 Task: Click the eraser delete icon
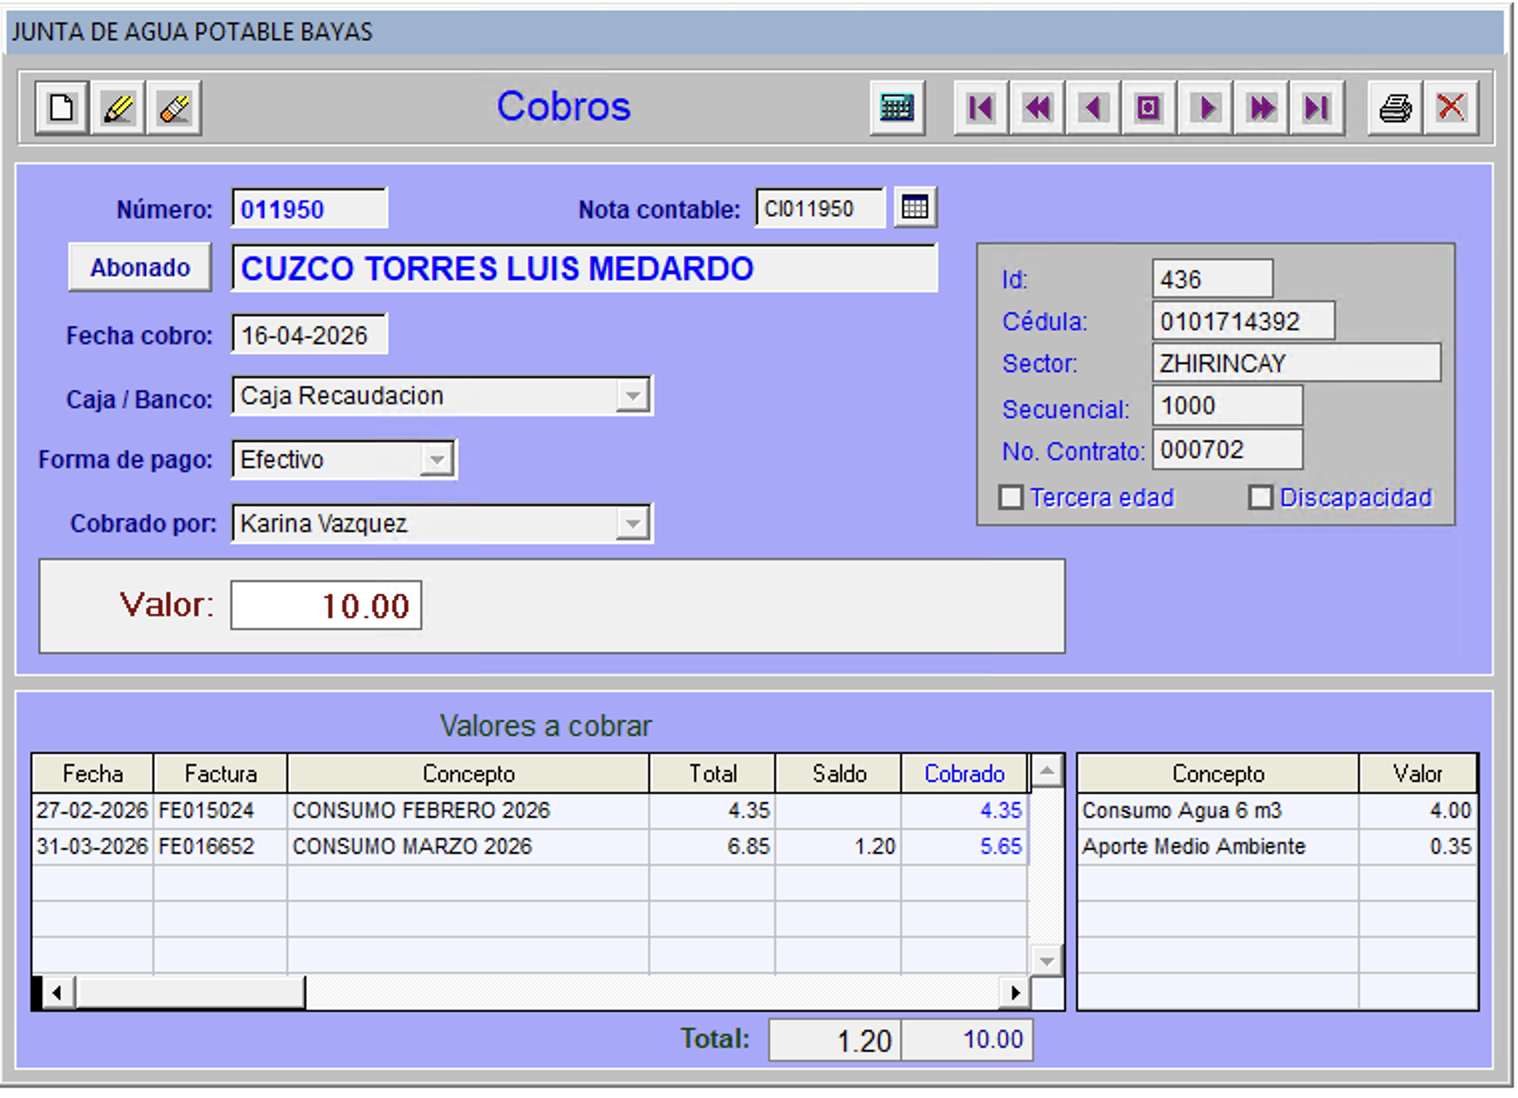point(174,107)
